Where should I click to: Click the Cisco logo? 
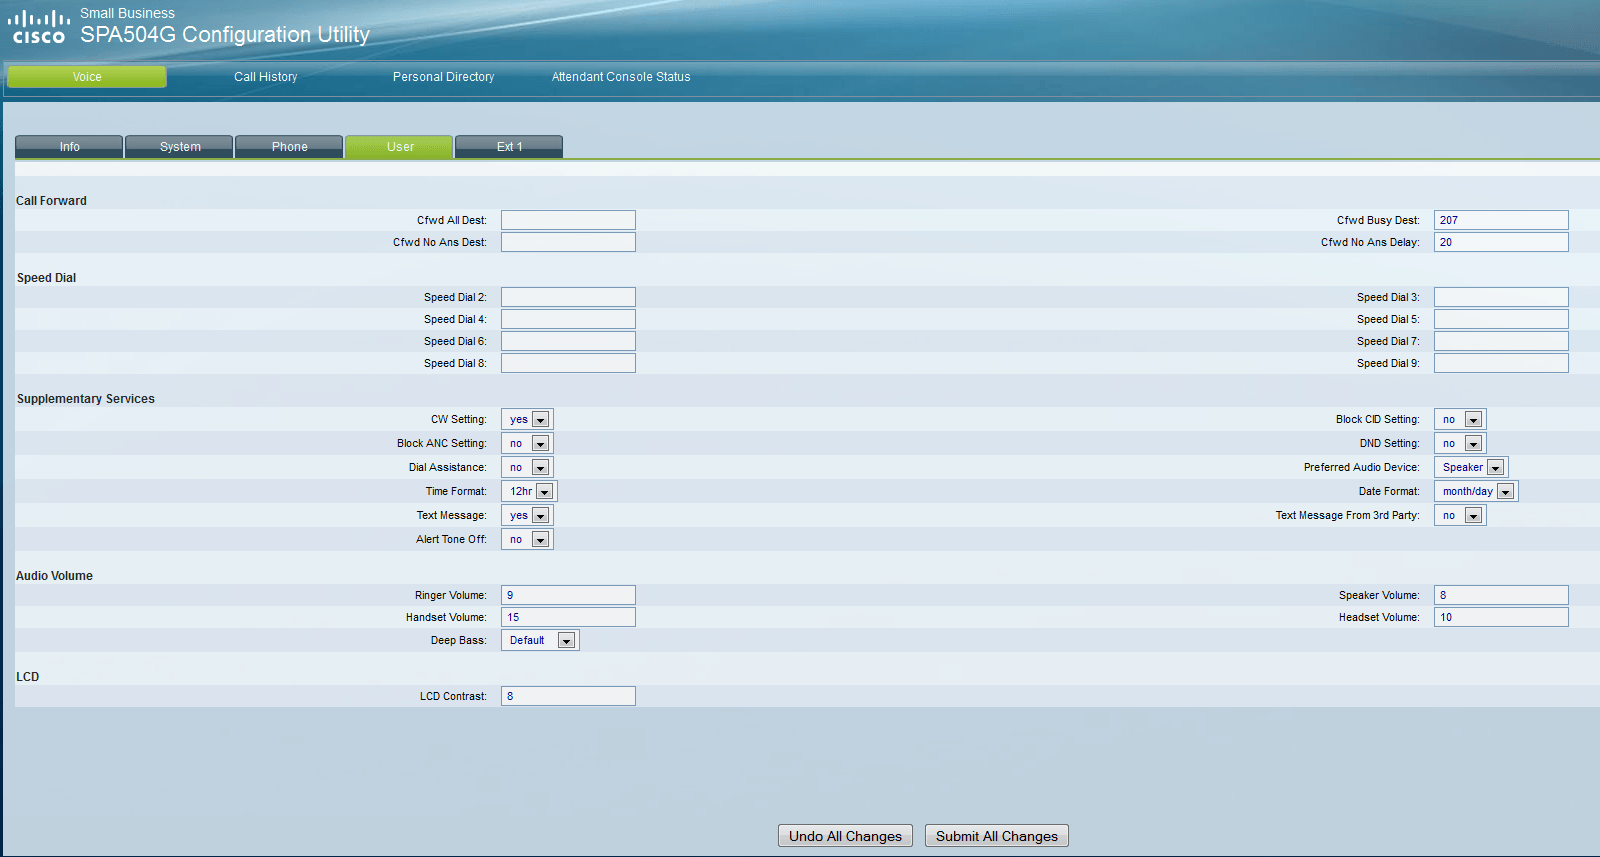[x=38, y=27]
